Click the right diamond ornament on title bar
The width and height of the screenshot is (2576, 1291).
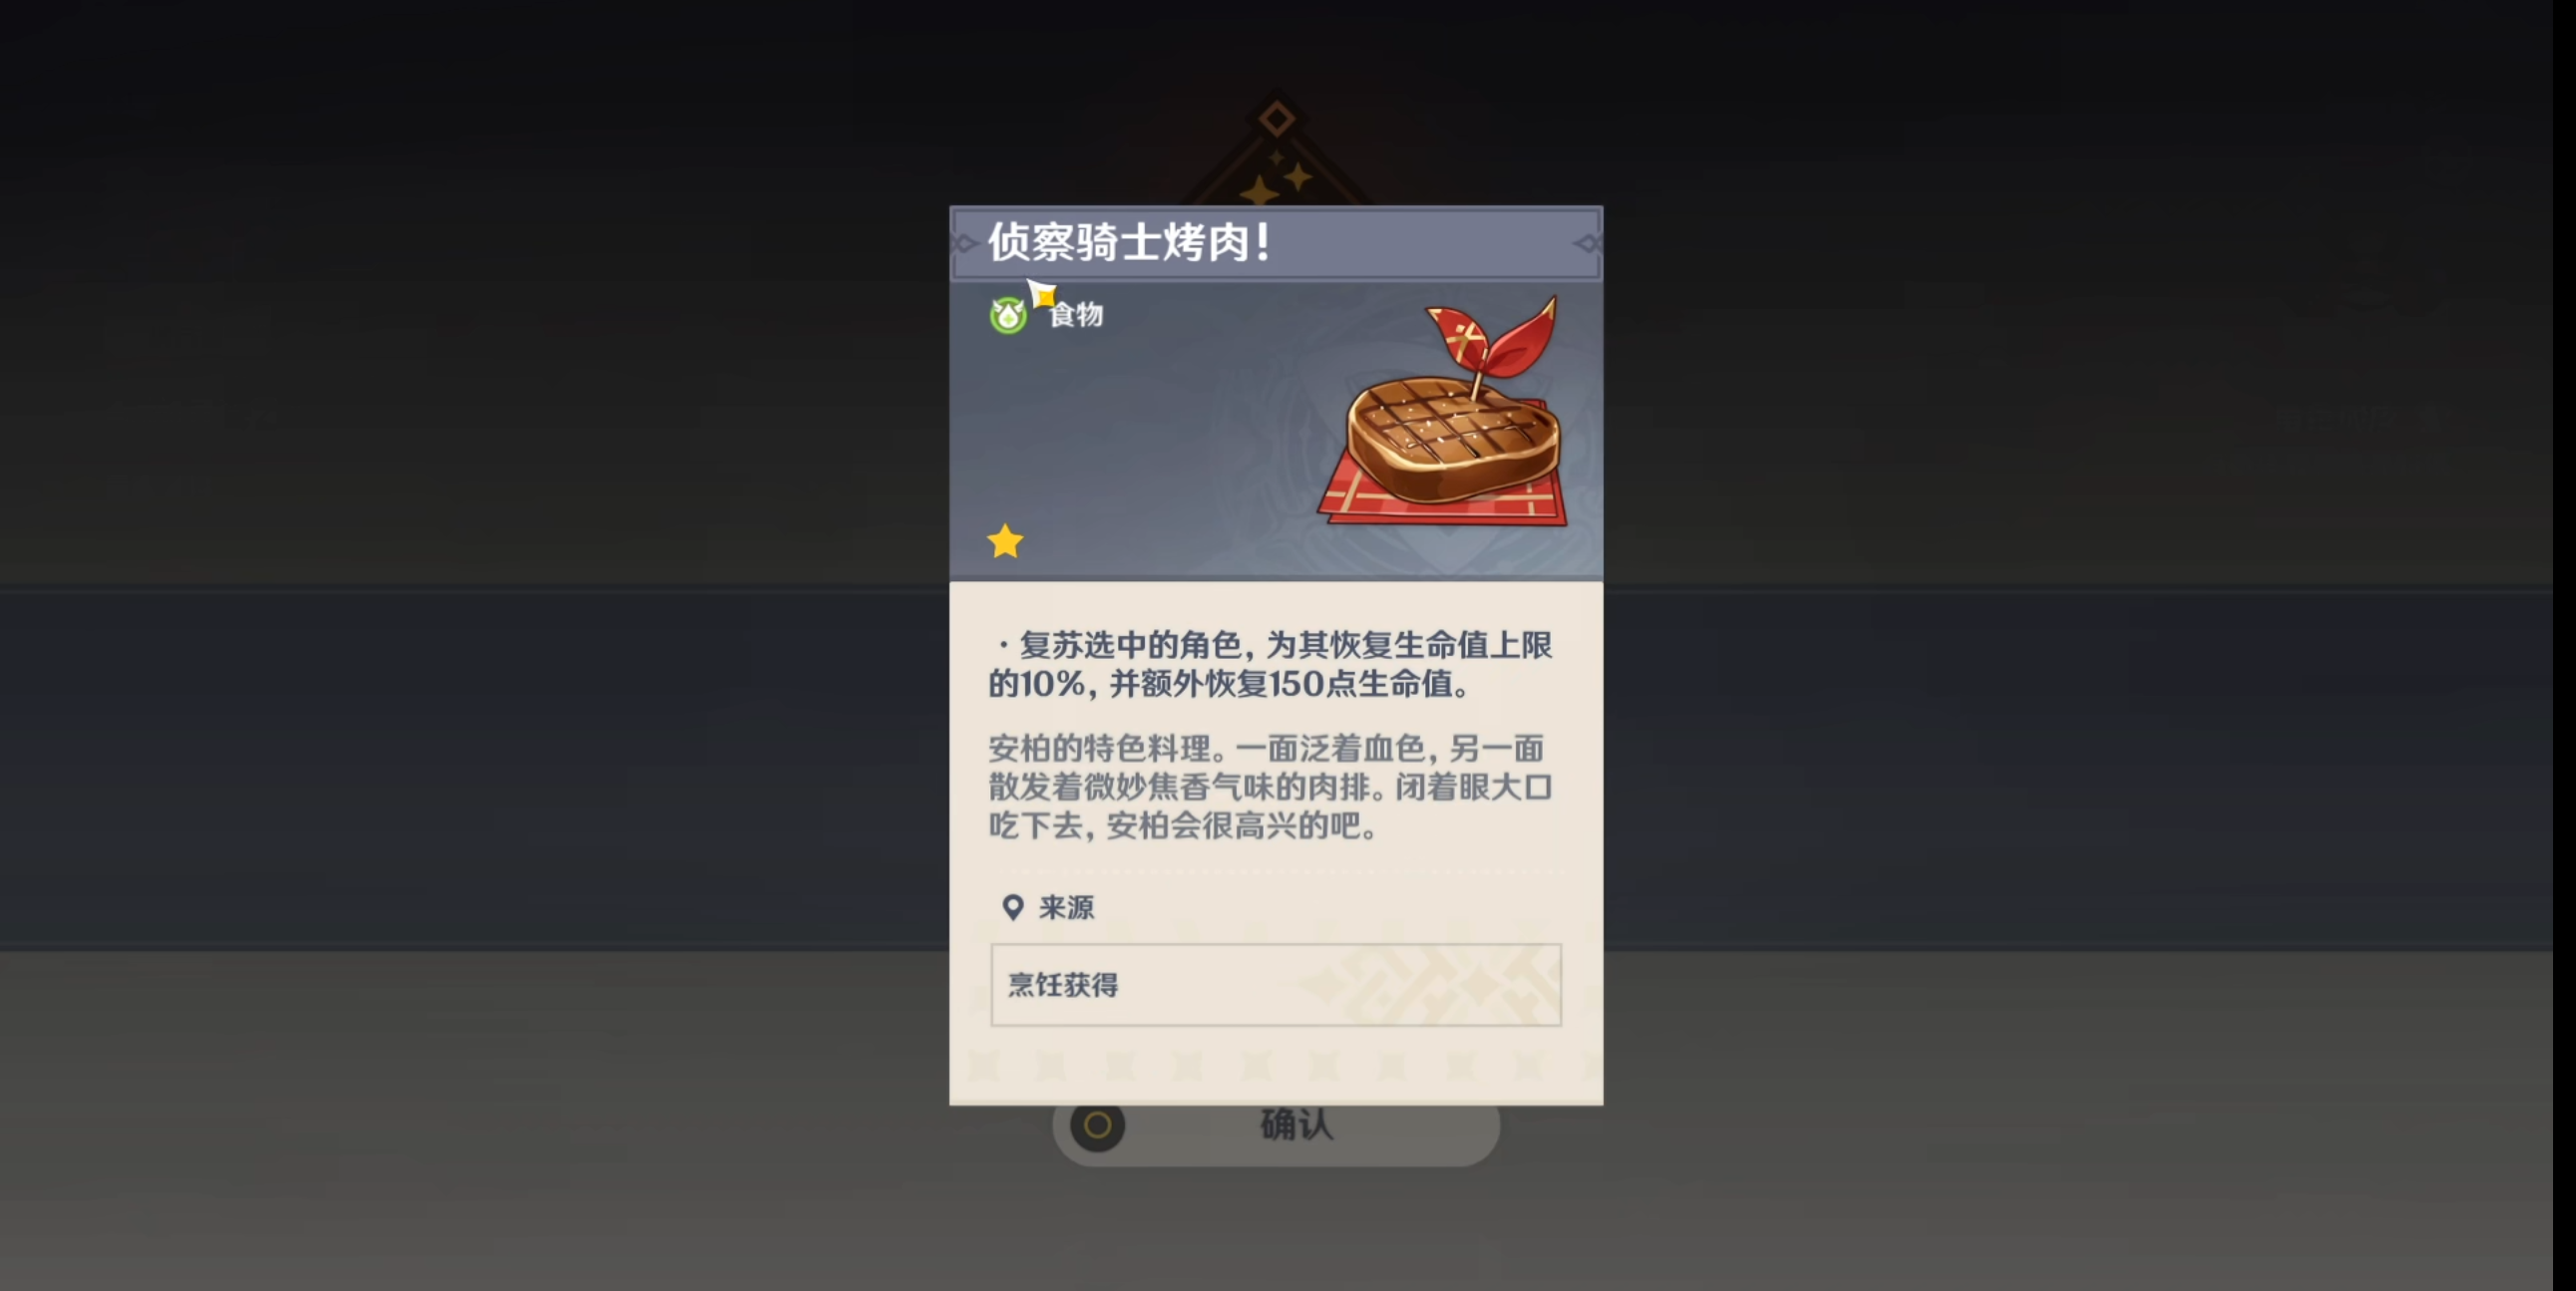[x=1587, y=243]
